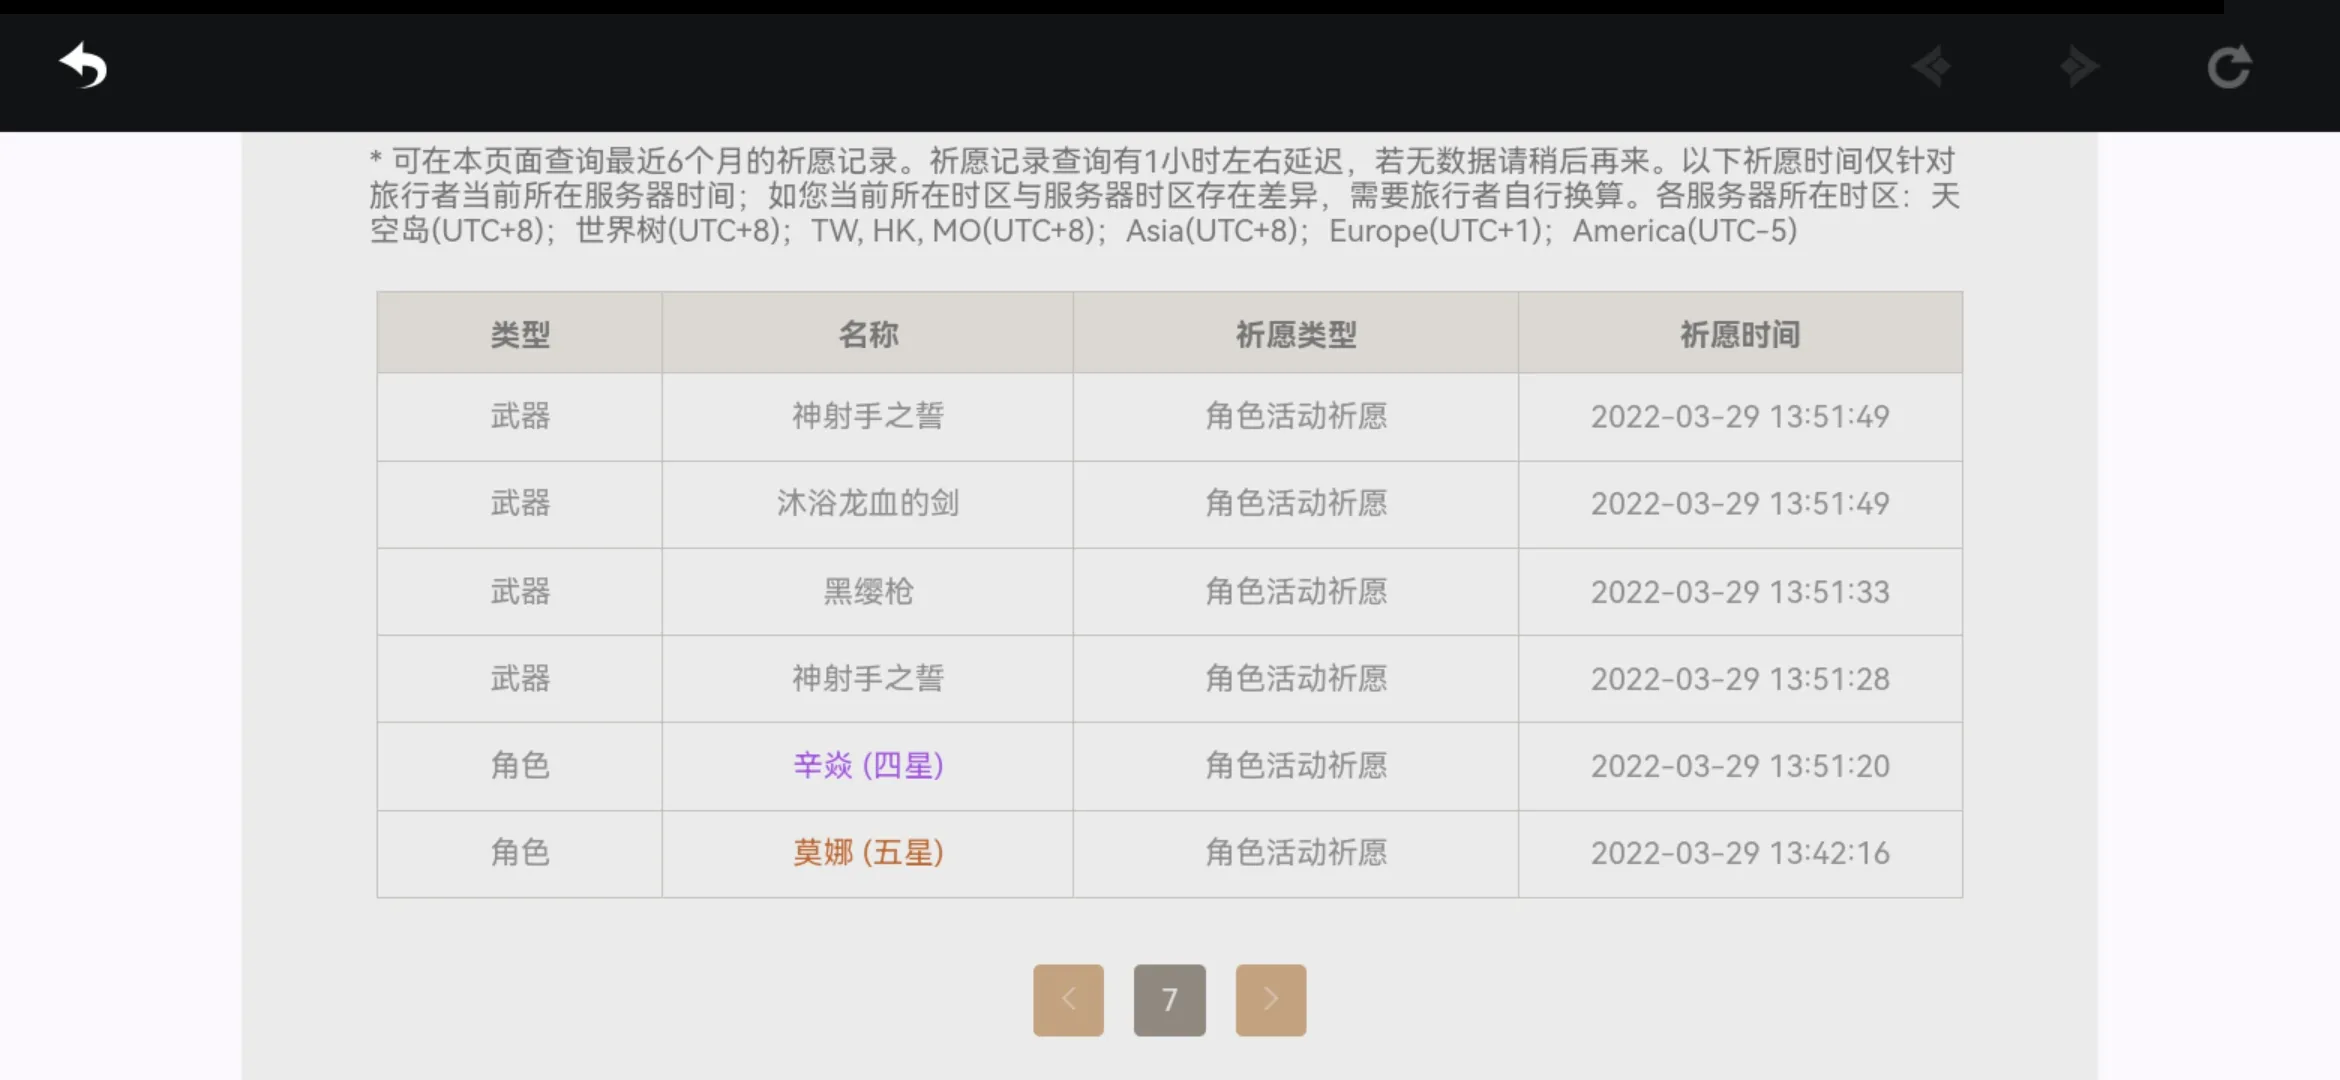Click the 祈愿时间 column header
The width and height of the screenshot is (2340, 1080).
click(x=1740, y=334)
